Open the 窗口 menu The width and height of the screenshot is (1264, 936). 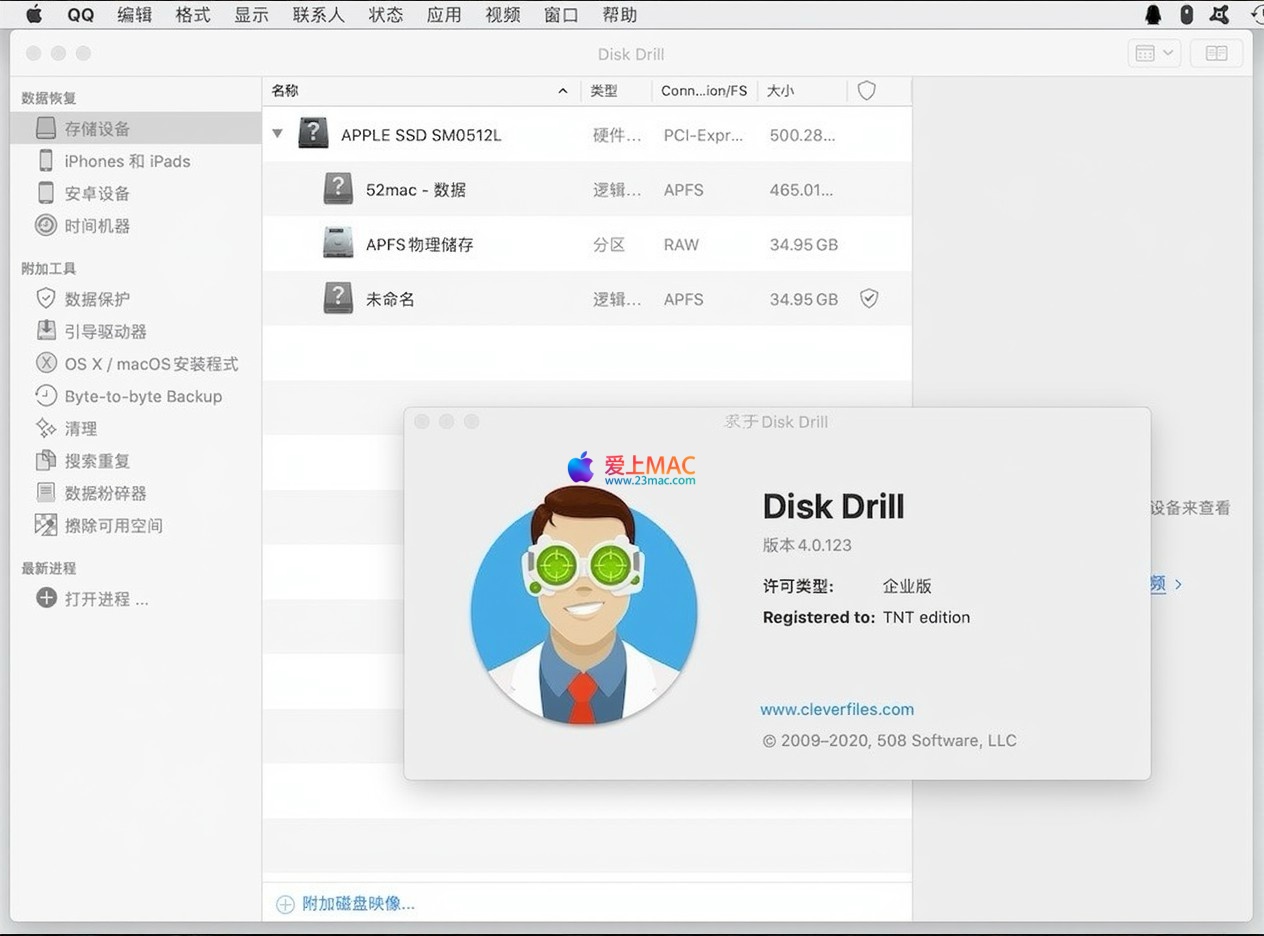point(561,15)
